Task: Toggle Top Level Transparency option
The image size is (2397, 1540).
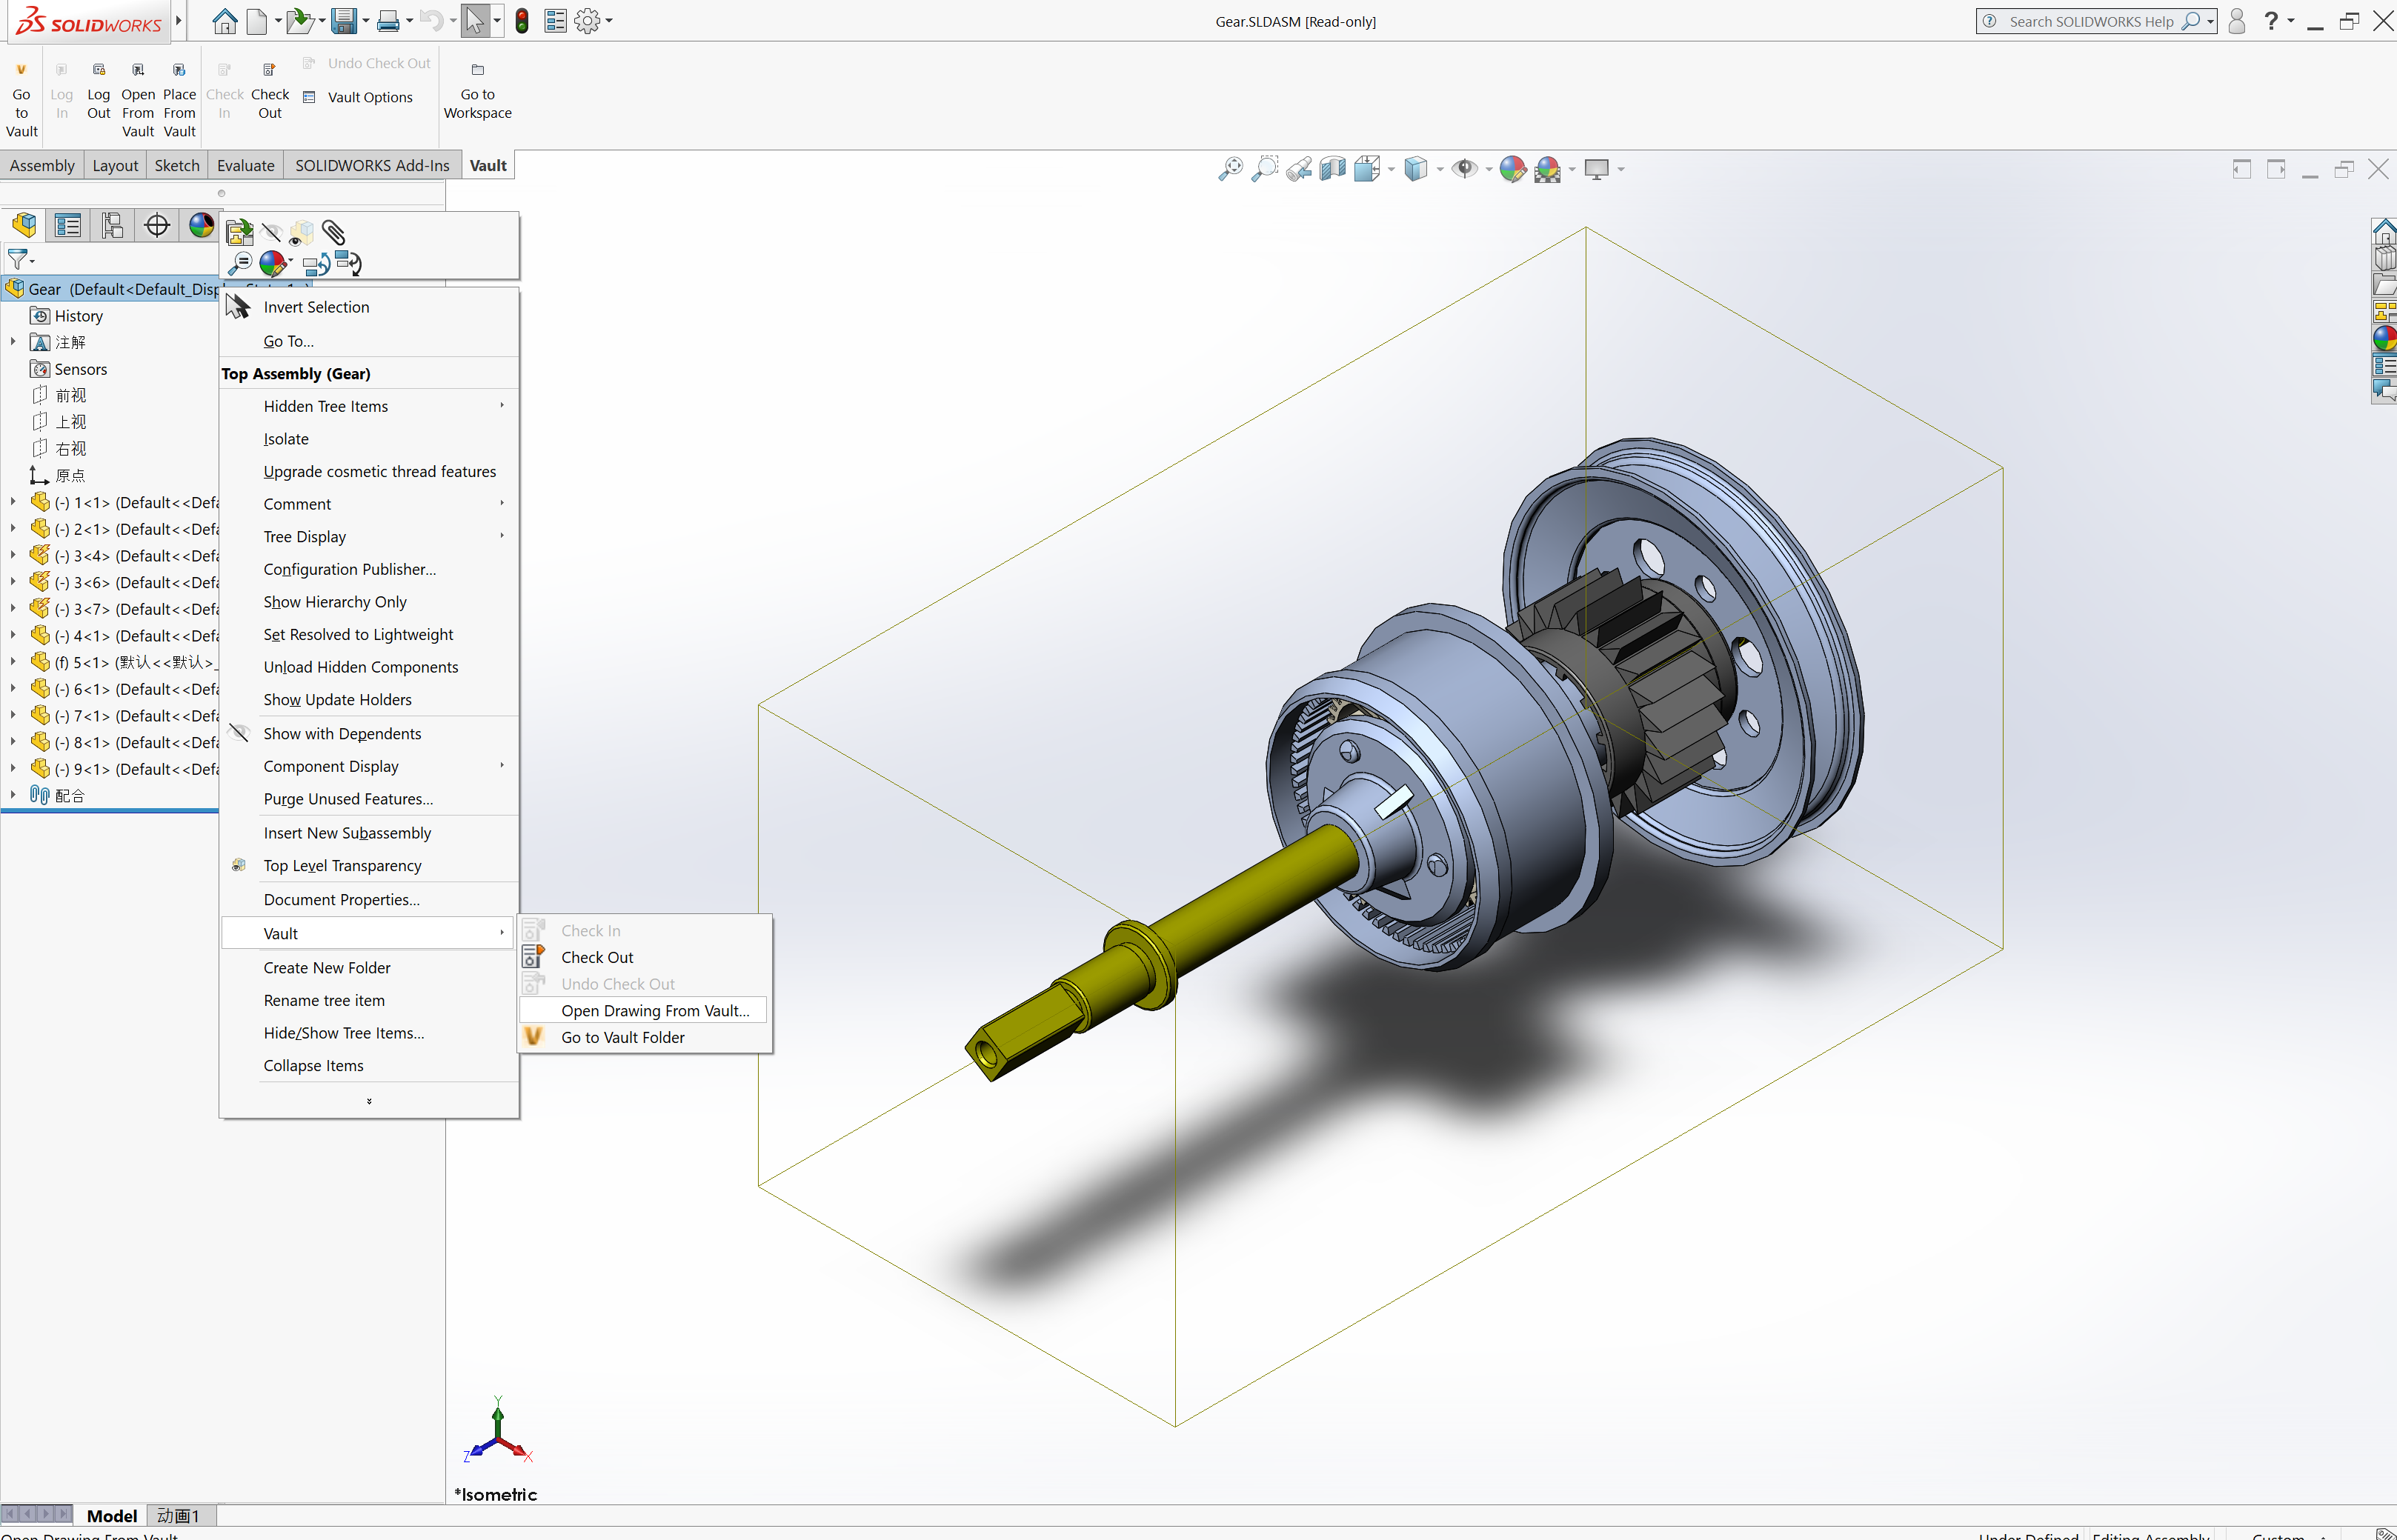Action: click(342, 866)
